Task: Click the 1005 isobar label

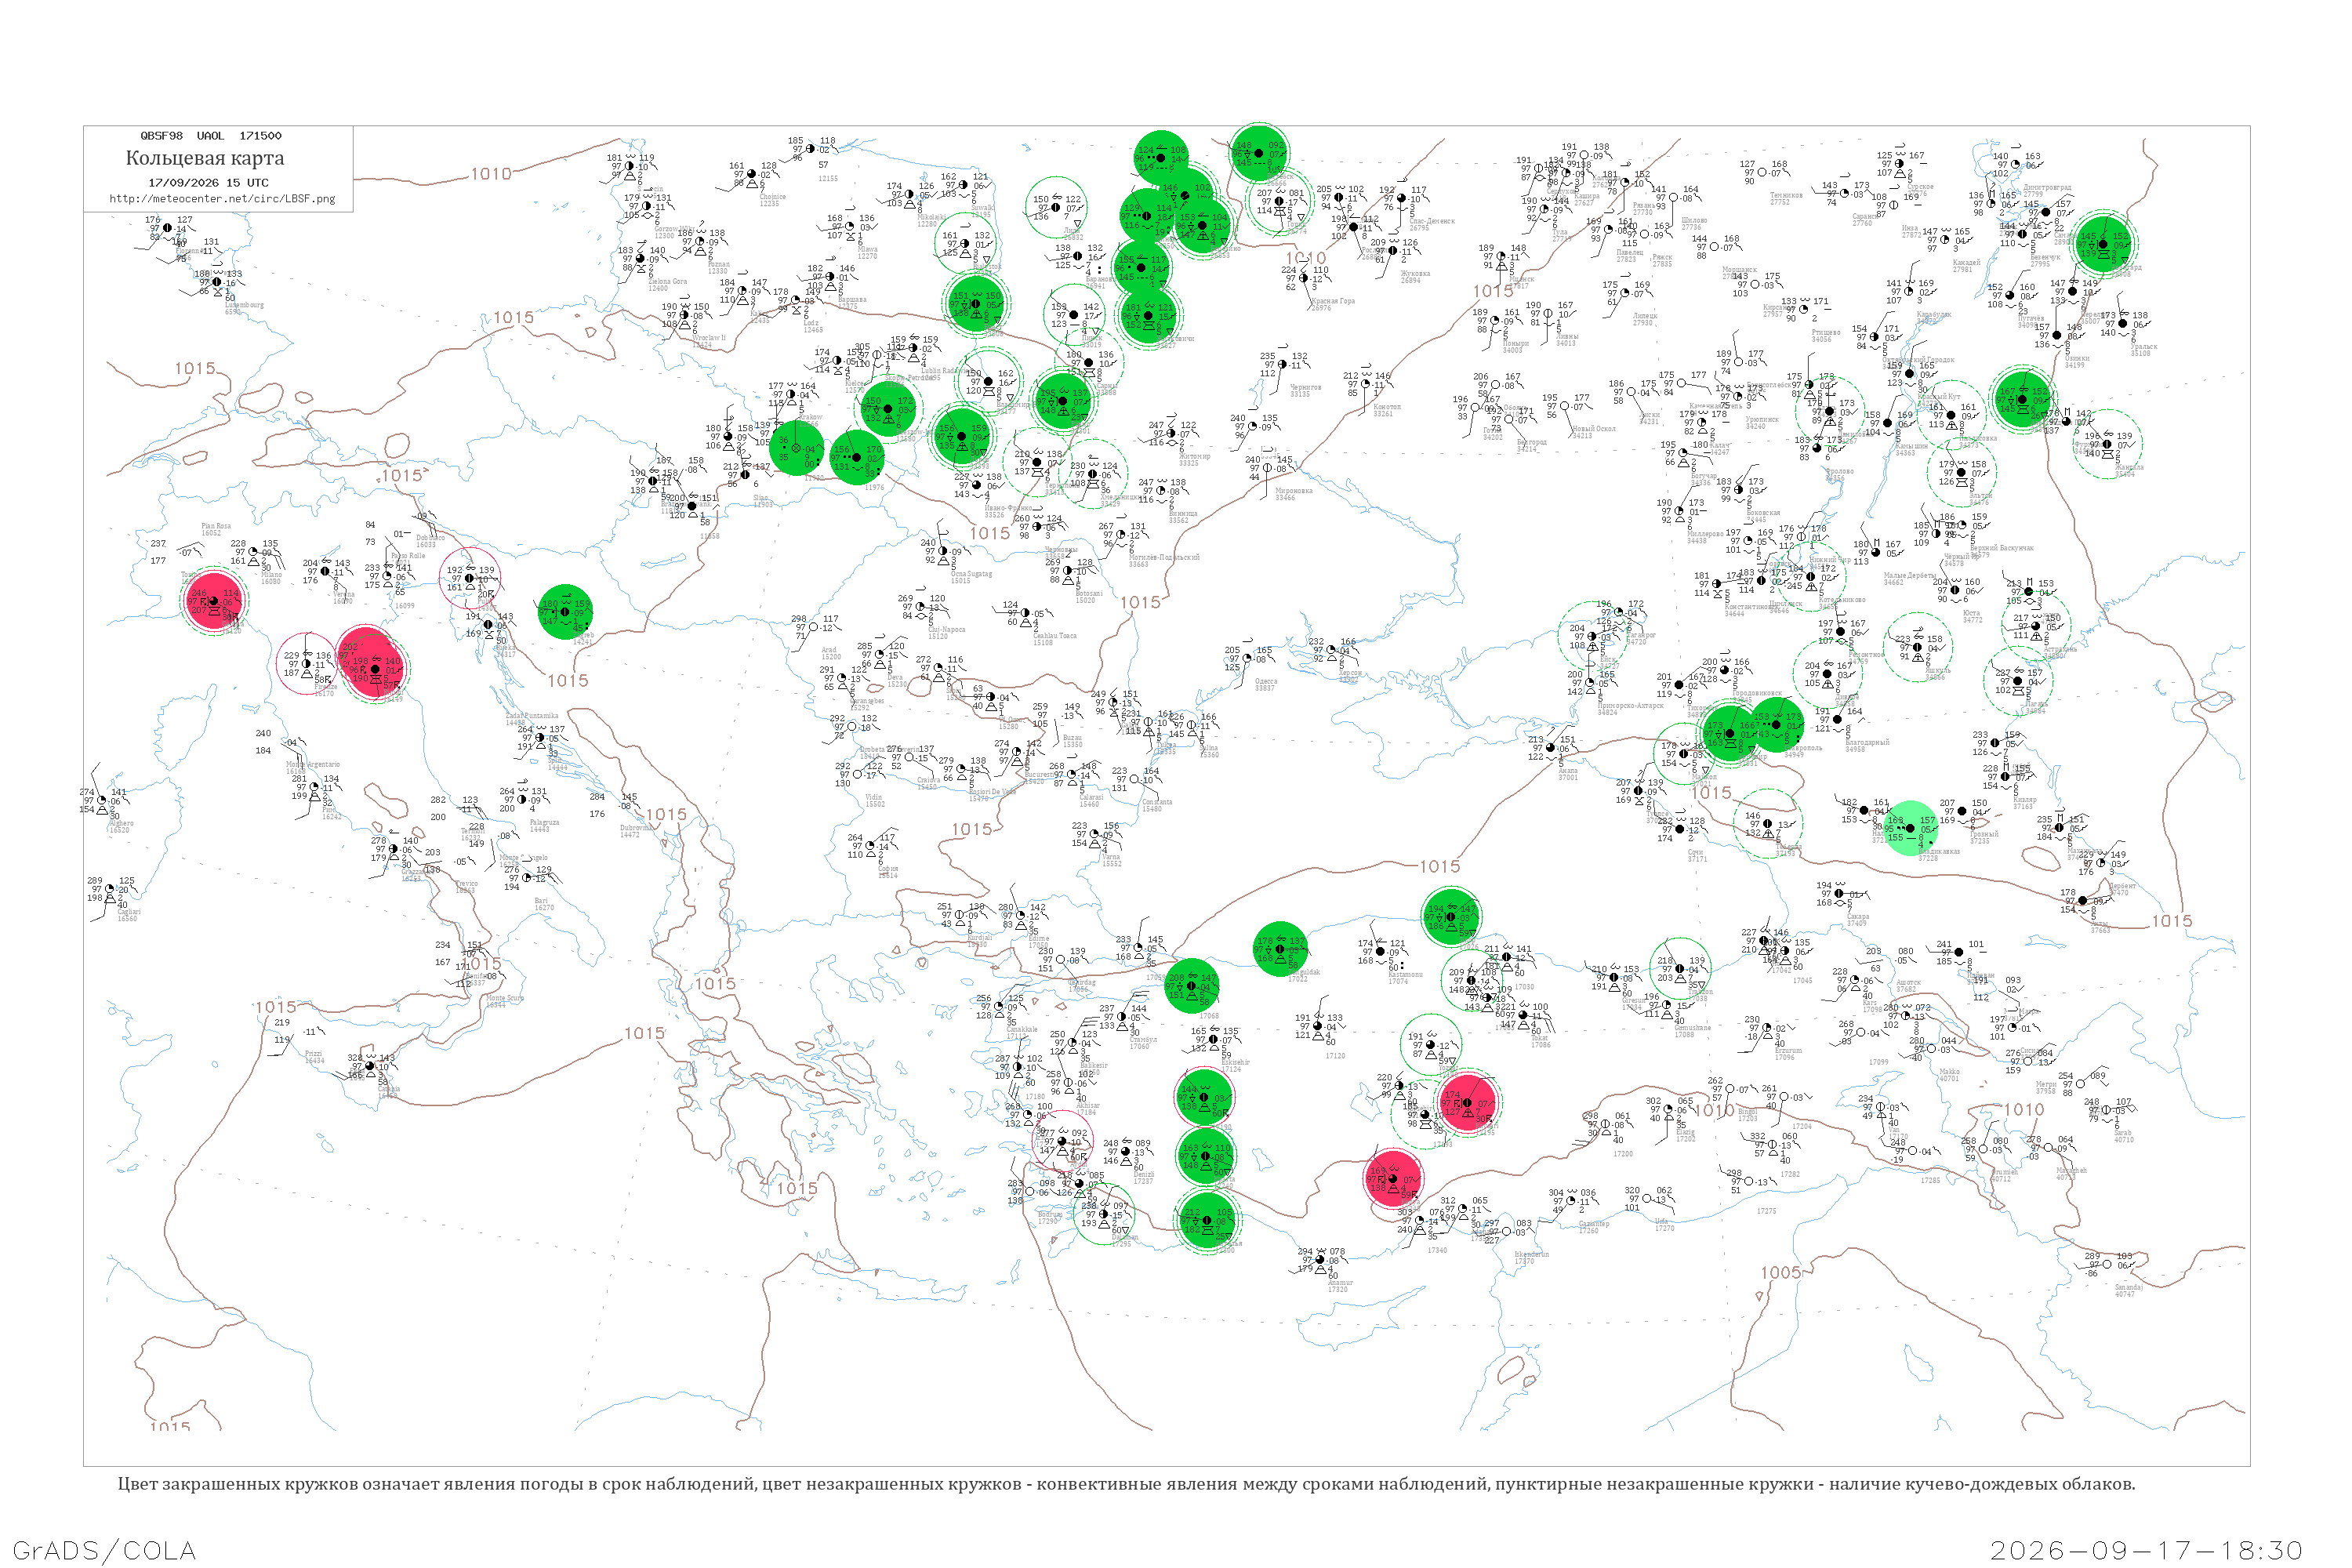Action: tap(1781, 1273)
